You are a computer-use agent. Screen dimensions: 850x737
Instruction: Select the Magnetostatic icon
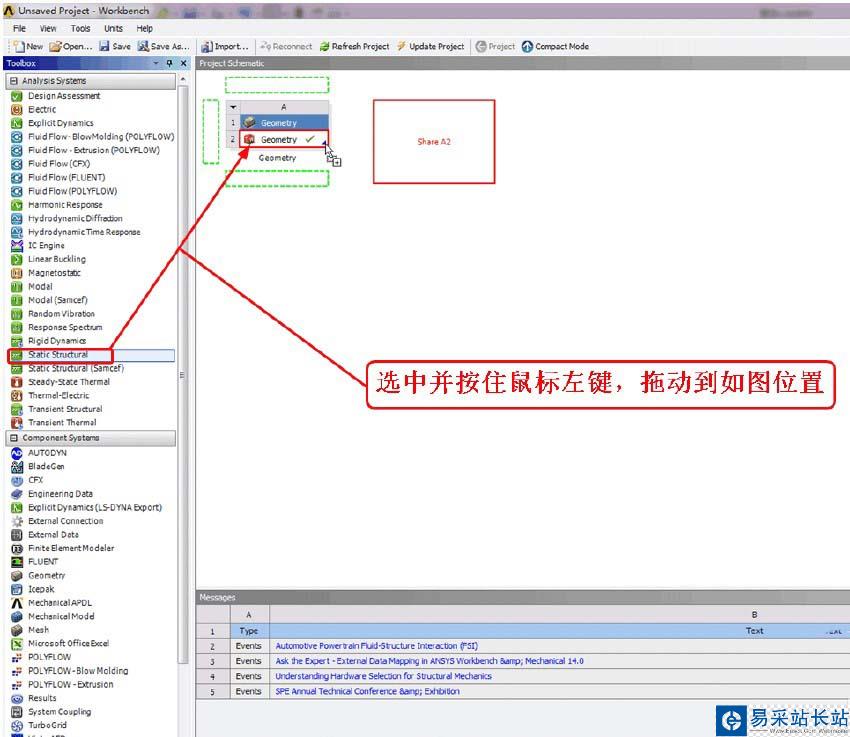coord(17,273)
